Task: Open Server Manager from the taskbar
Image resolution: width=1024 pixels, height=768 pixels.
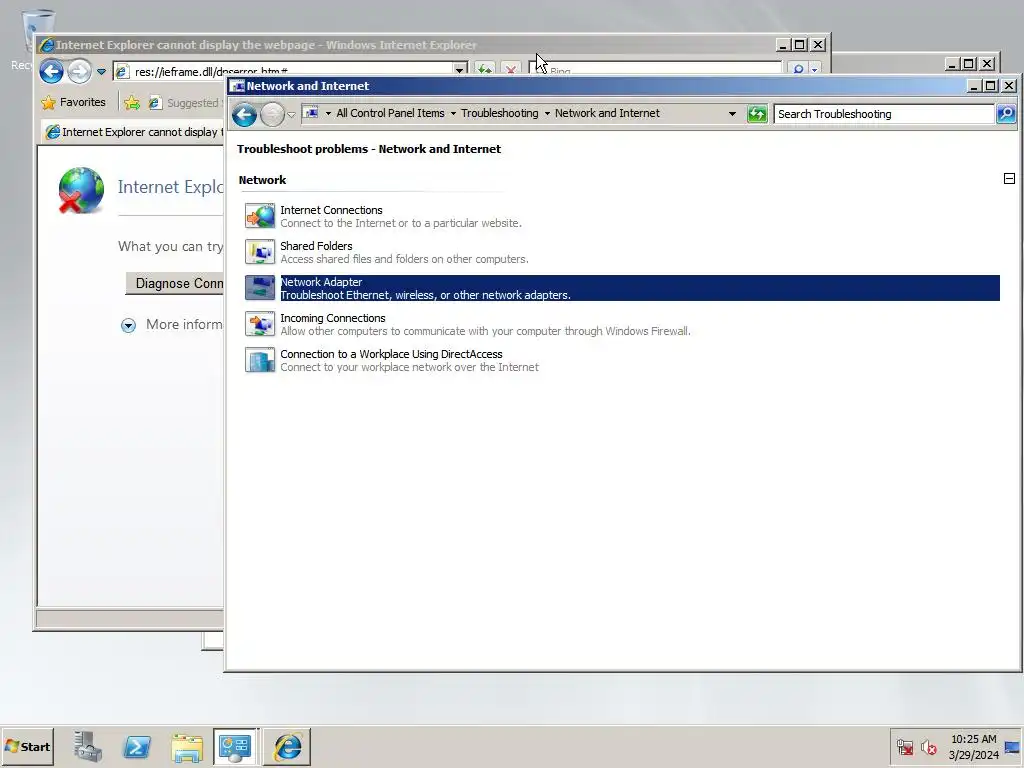Action: 88,746
